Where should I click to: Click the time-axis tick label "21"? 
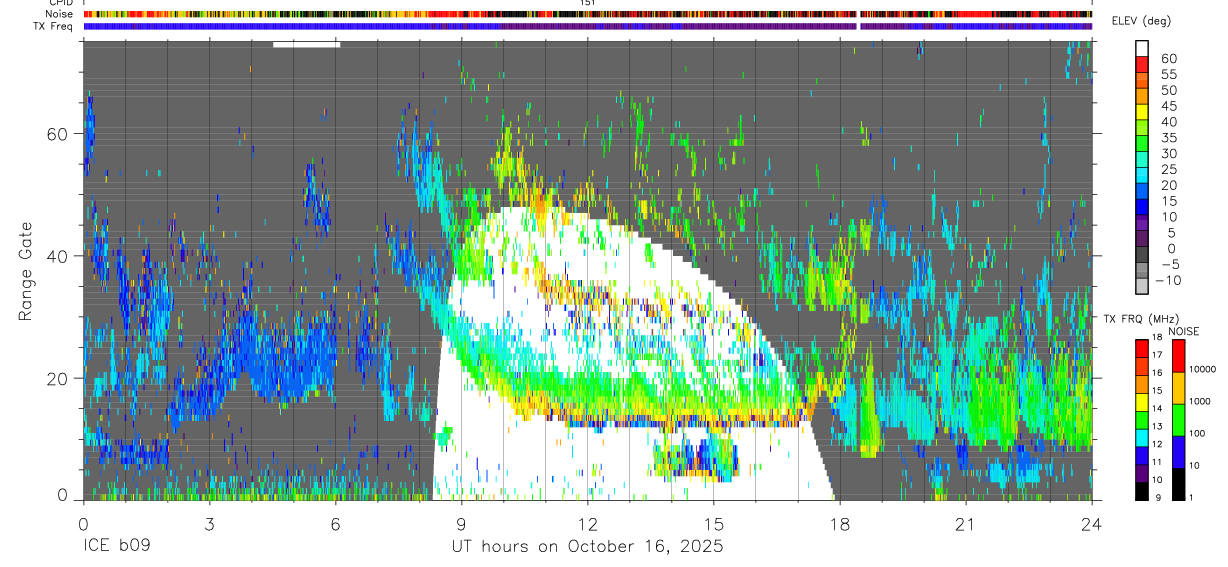pos(966,525)
